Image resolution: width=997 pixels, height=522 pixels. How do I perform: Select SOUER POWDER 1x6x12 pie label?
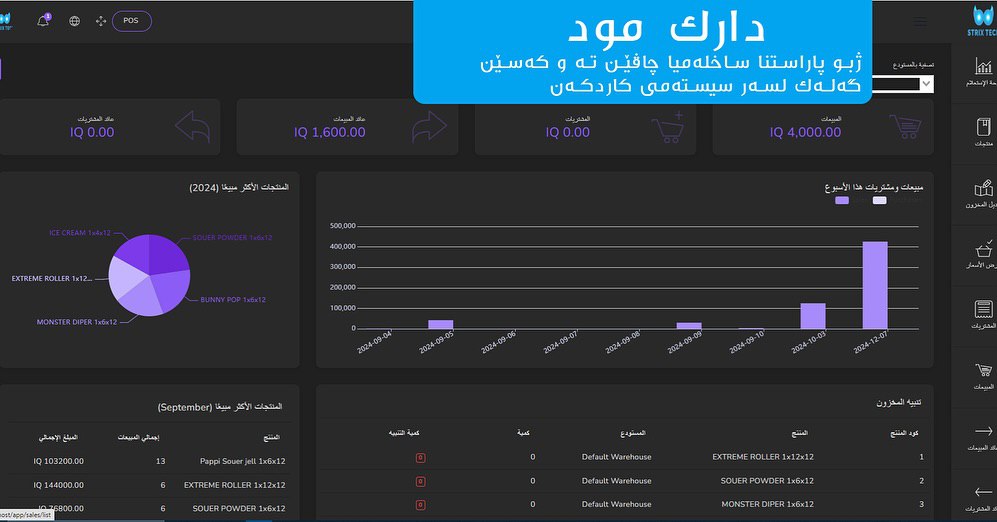(x=232, y=238)
